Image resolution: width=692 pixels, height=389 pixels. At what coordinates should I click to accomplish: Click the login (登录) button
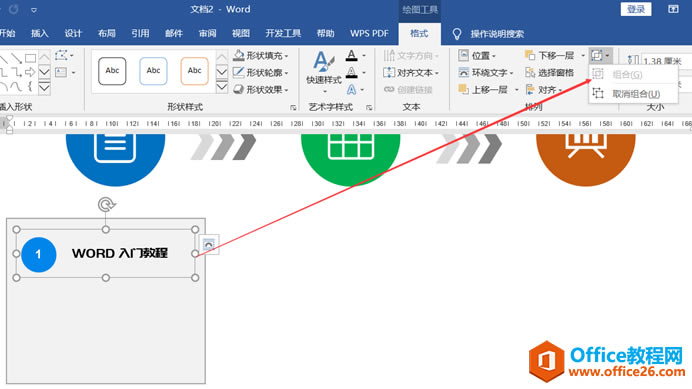pyautogui.click(x=636, y=9)
